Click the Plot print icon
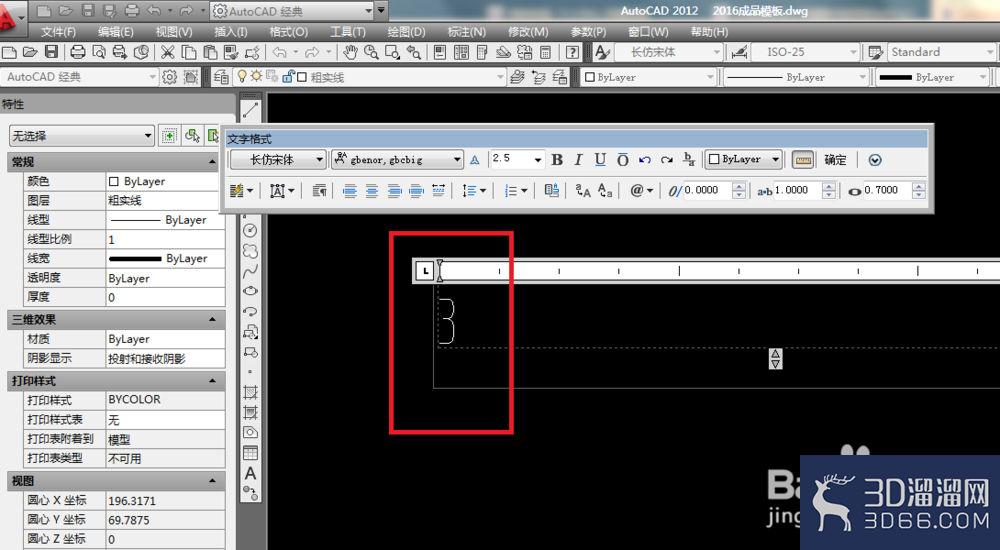 click(x=78, y=52)
